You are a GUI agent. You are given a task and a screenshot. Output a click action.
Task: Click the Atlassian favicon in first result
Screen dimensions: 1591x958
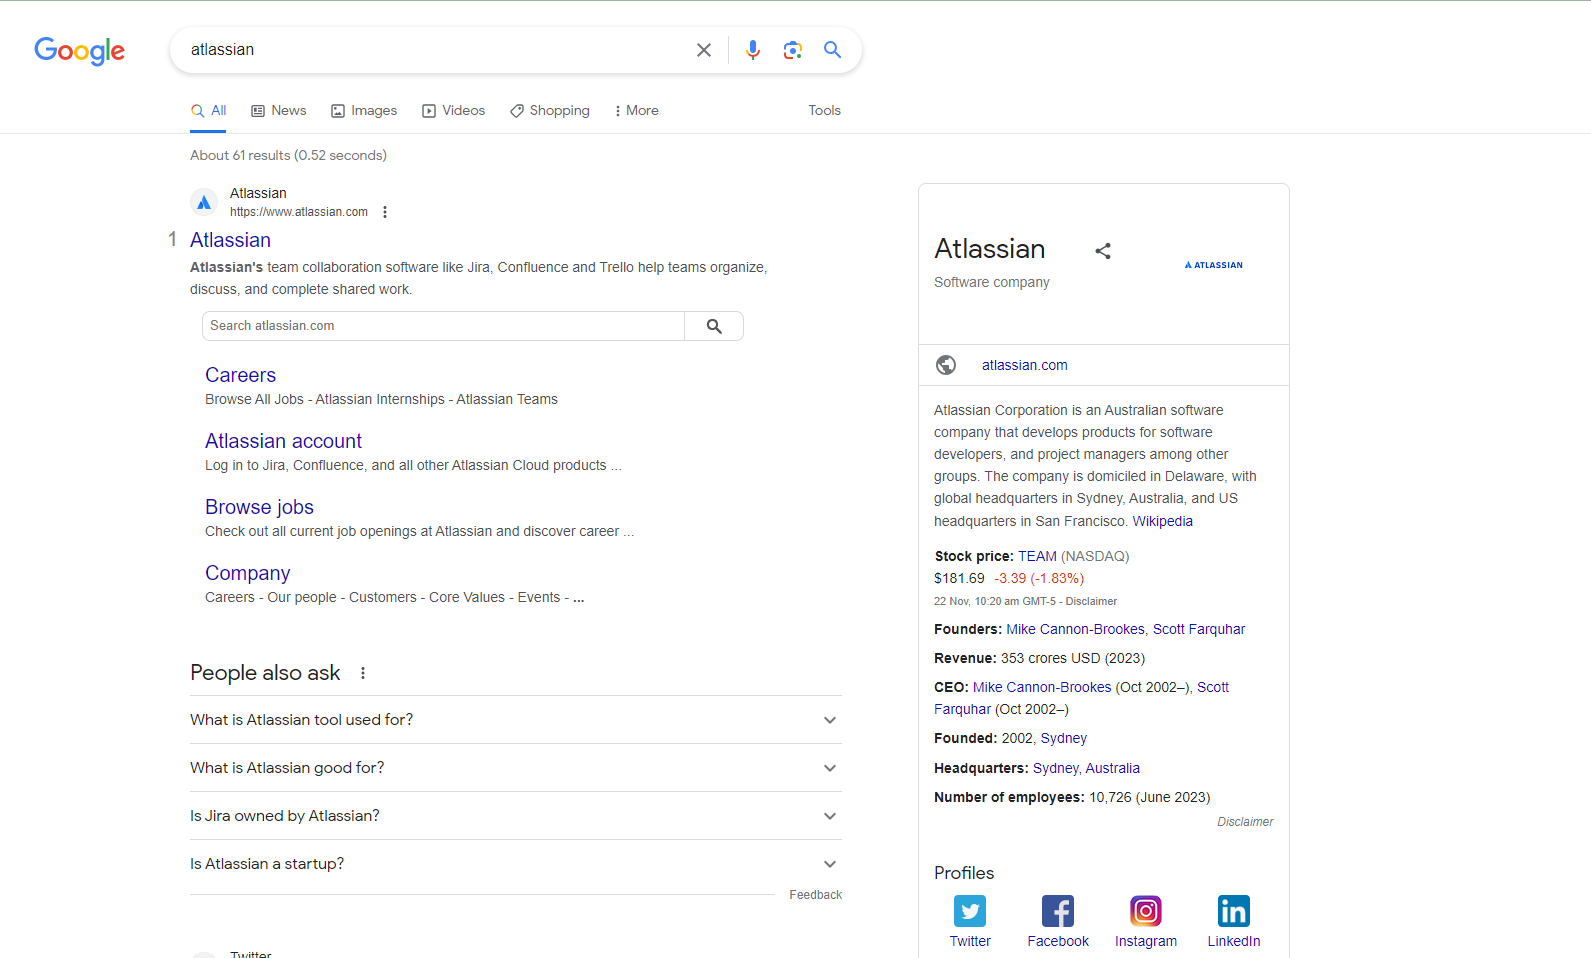pos(204,202)
